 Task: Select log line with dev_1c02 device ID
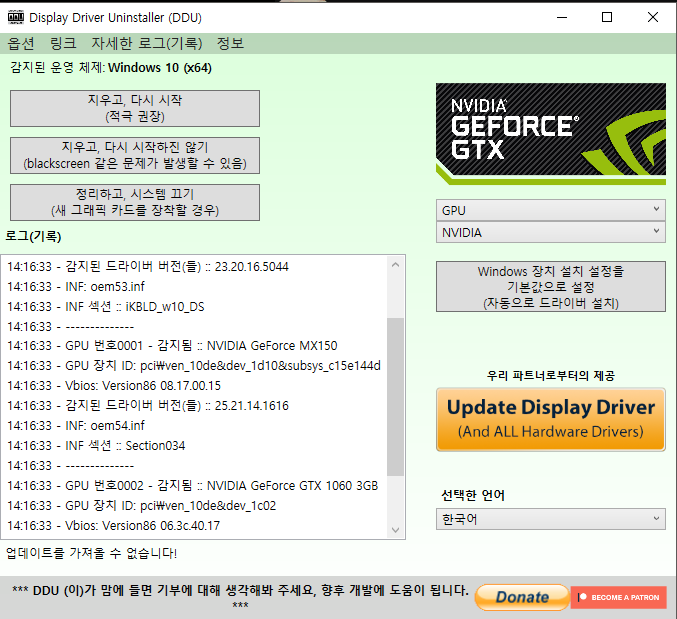[142, 505]
